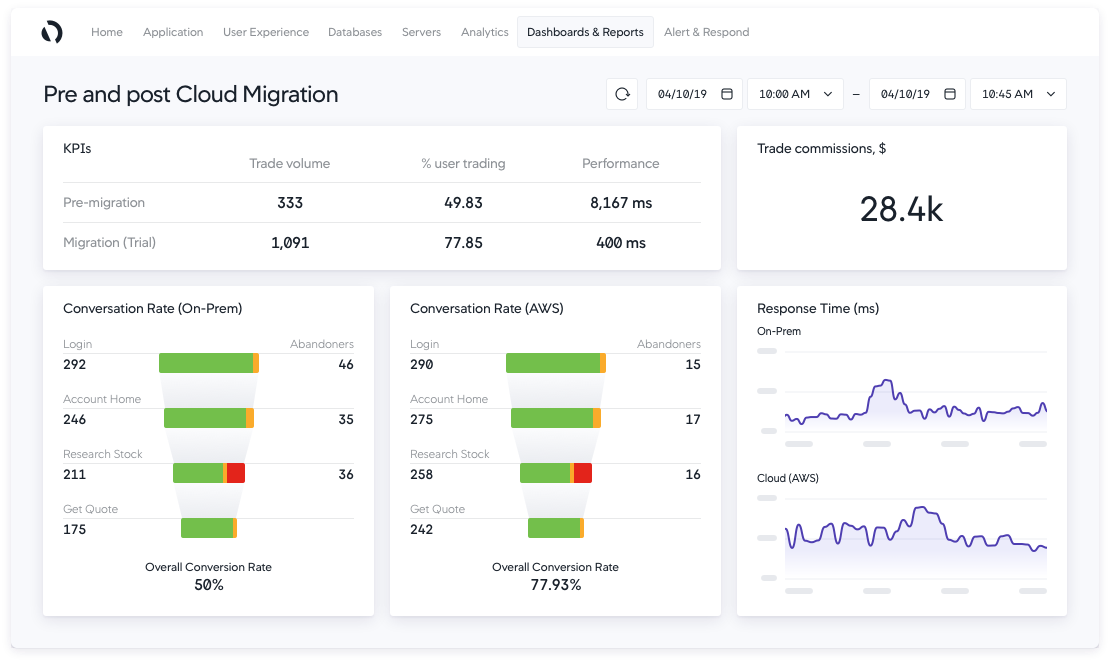Click the On-Prem Get Quote funnel bar

(x=209, y=528)
